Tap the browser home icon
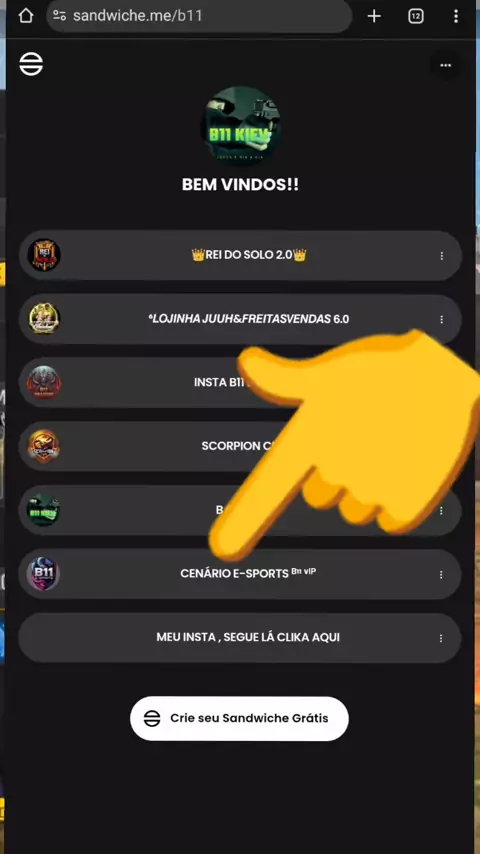480x854 pixels. 26,16
